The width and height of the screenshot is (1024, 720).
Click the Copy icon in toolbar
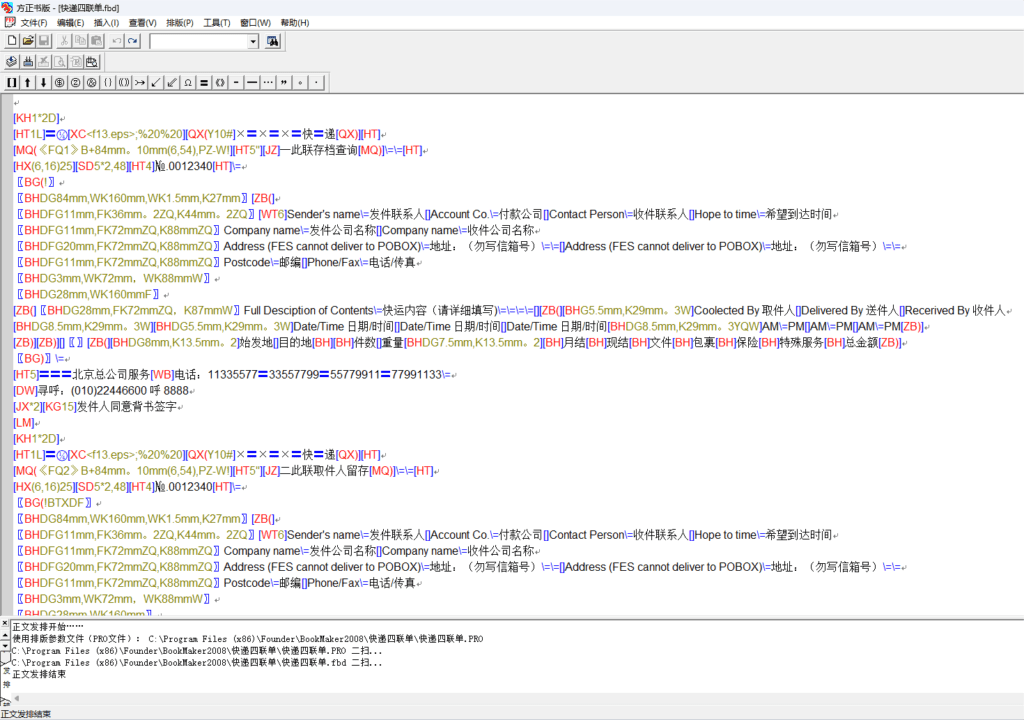pos(80,41)
